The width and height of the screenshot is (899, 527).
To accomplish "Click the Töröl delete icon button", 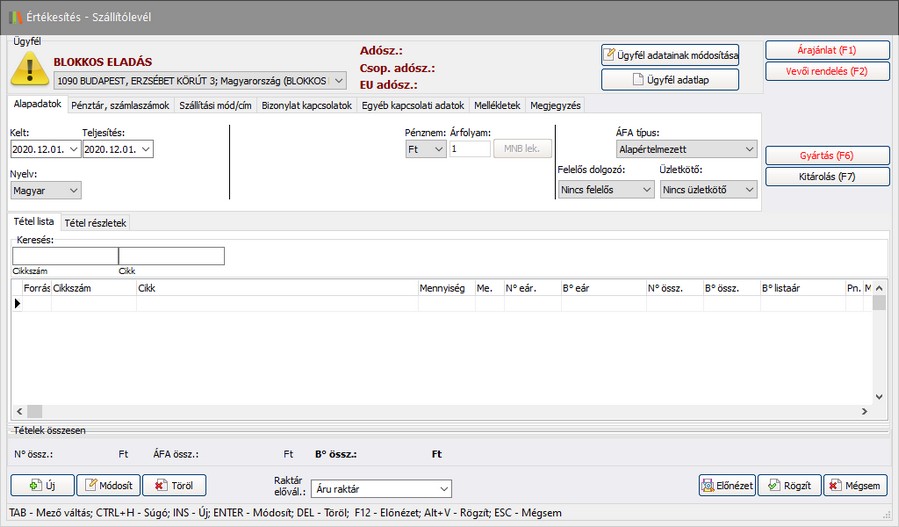I will click(174, 485).
